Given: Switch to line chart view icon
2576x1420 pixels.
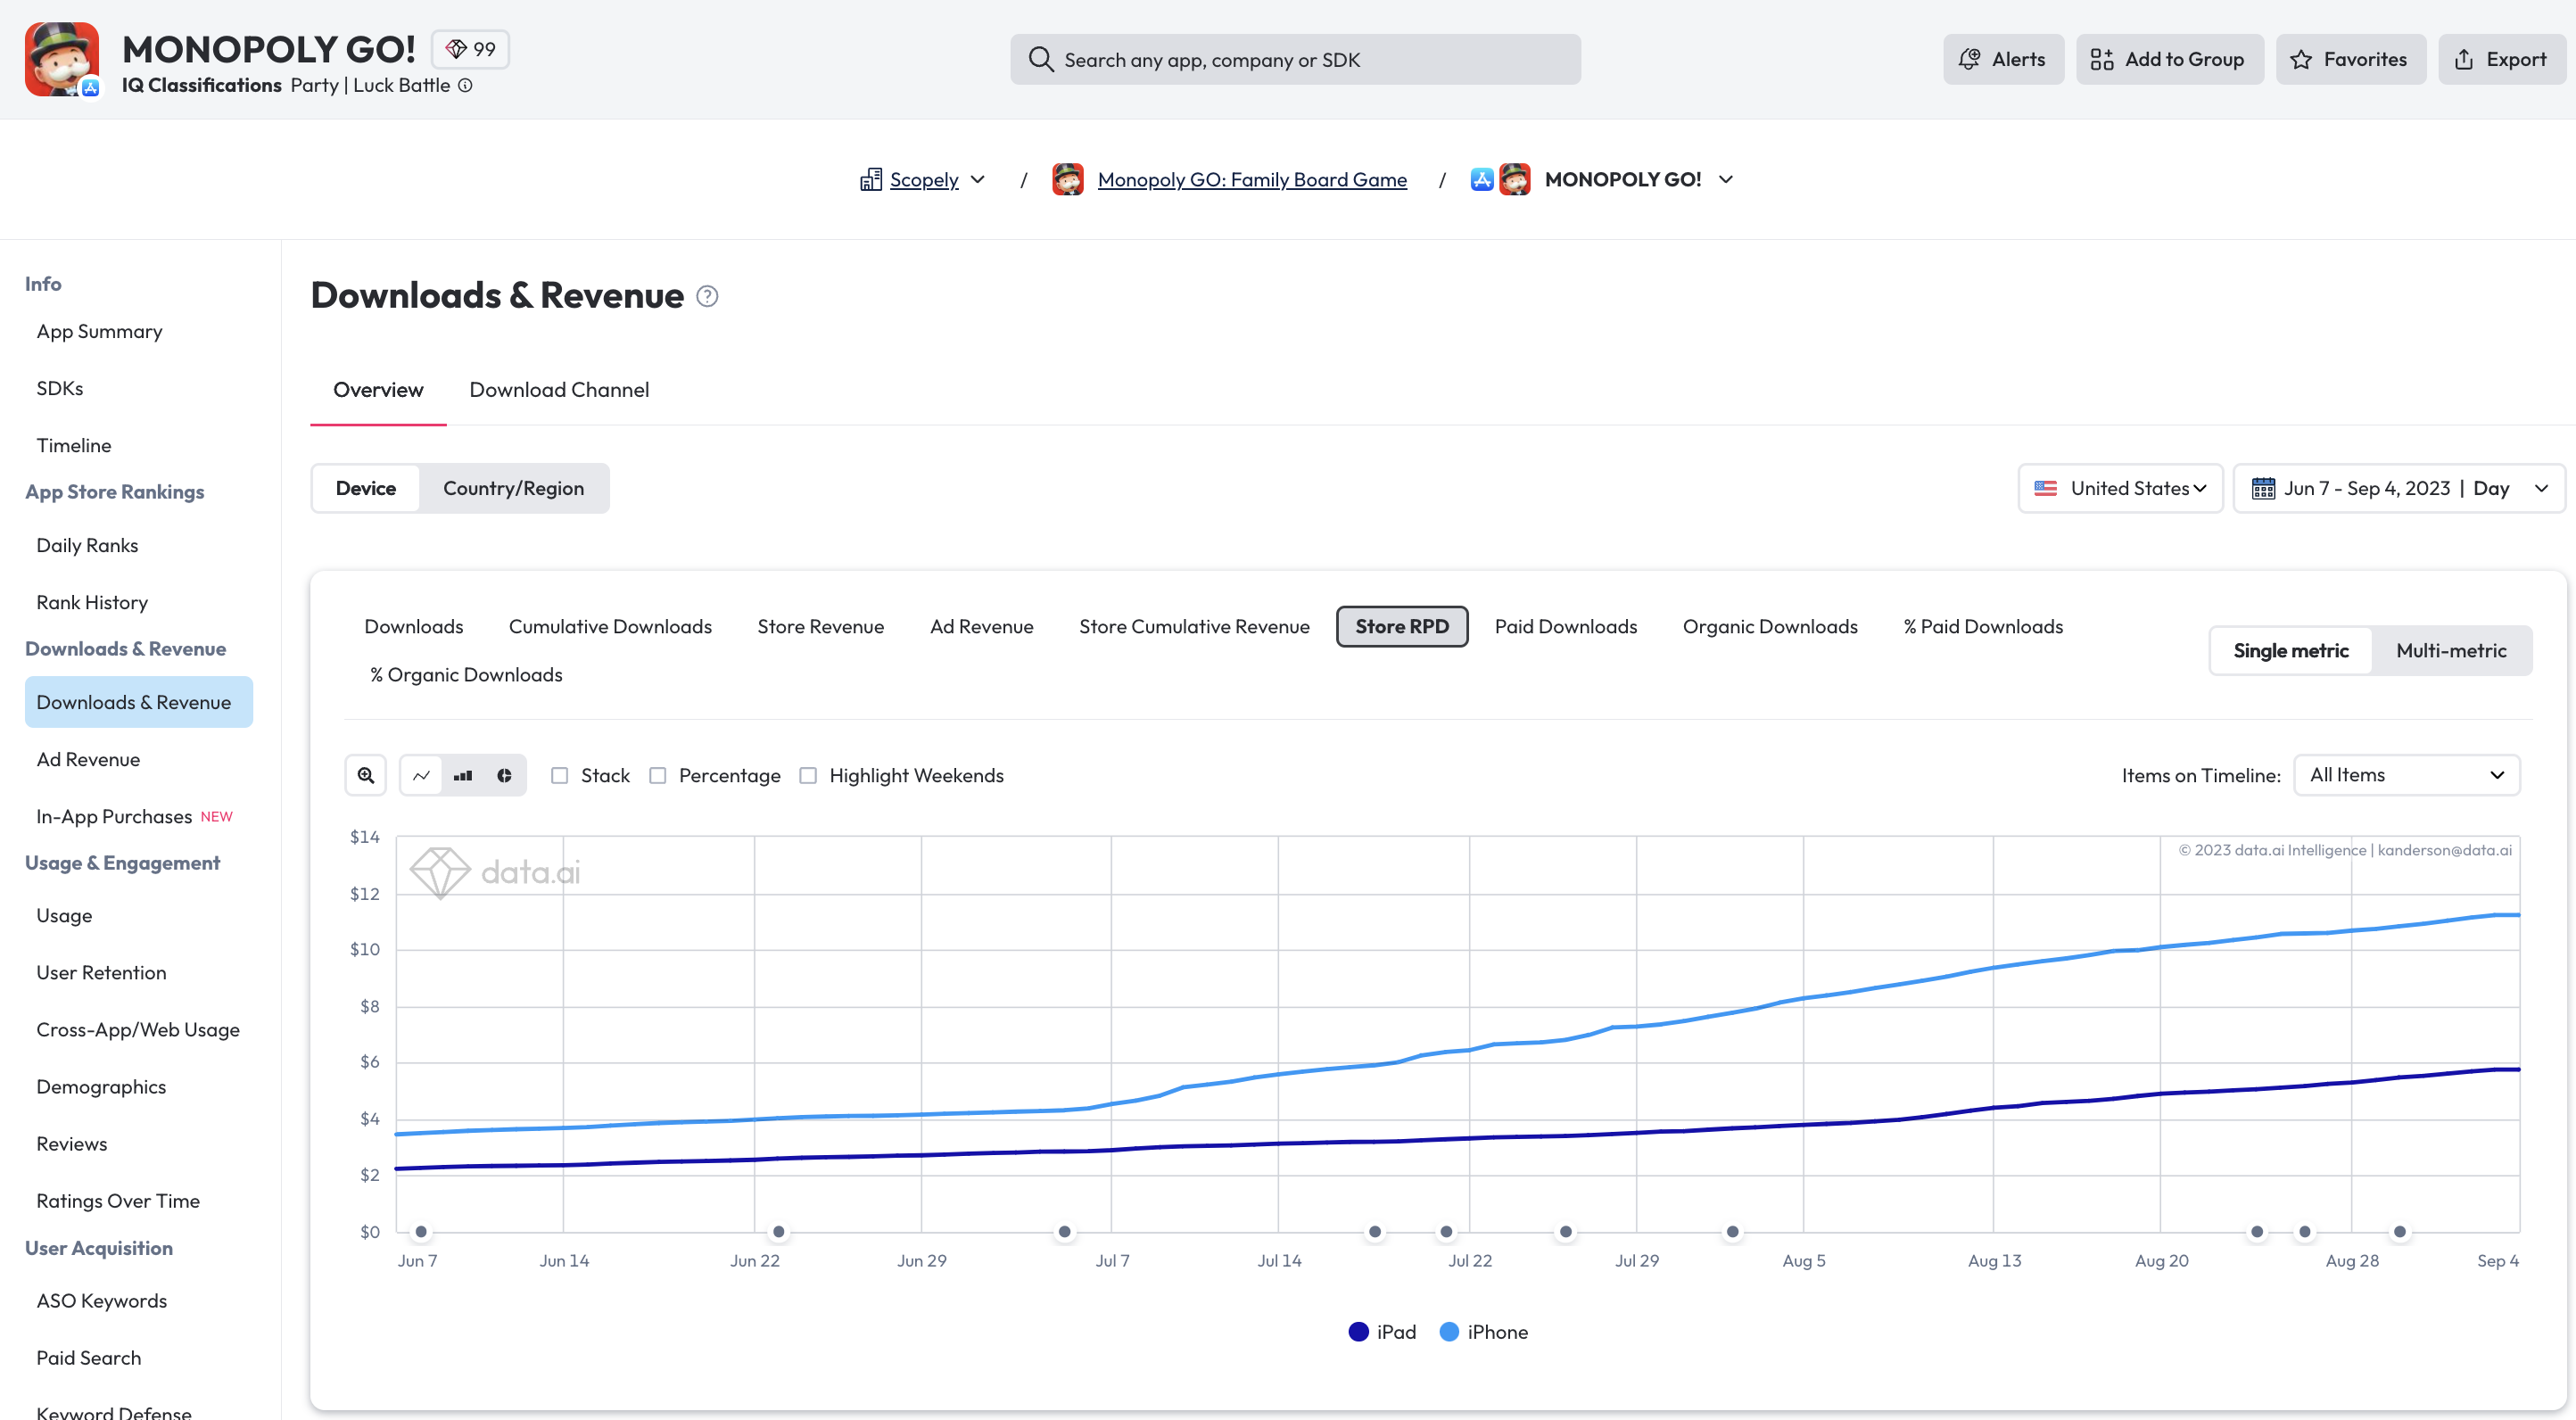Looking at the screenshot, I should (421, 775).
